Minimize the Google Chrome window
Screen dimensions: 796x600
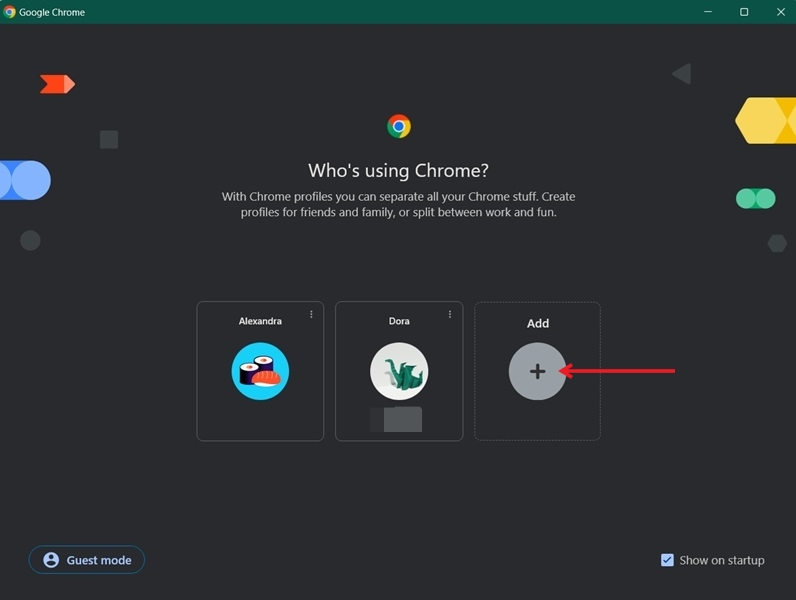pyautogui.click(x=708, y=12)
